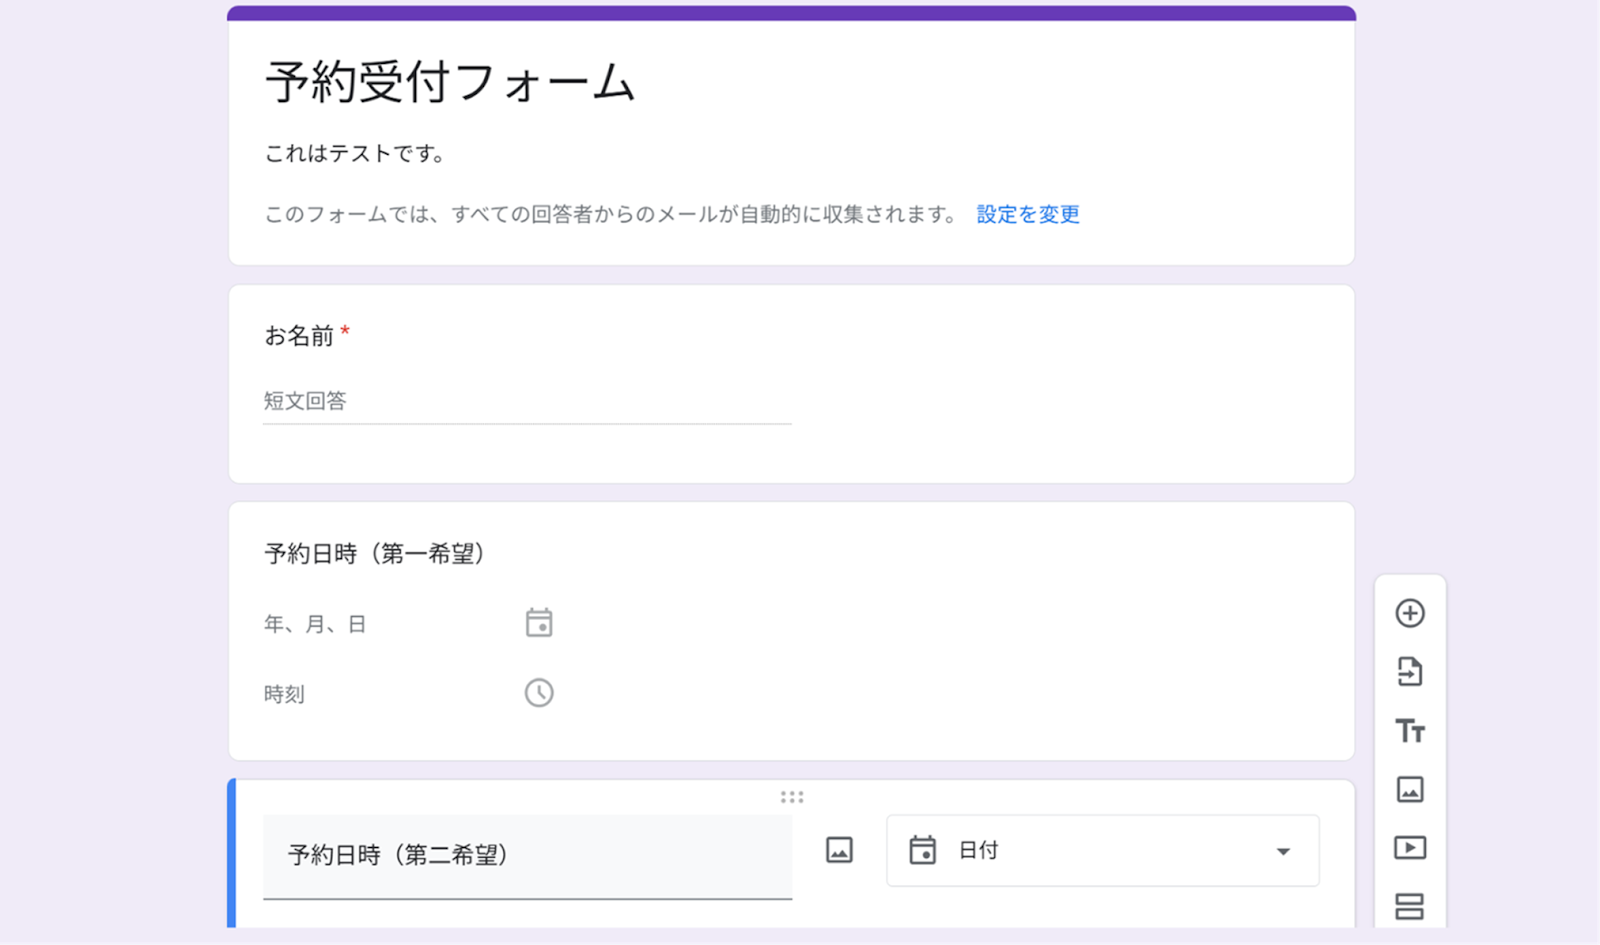Click the import questions icon
1600x945 pixels.
[x=1410, y=672]
